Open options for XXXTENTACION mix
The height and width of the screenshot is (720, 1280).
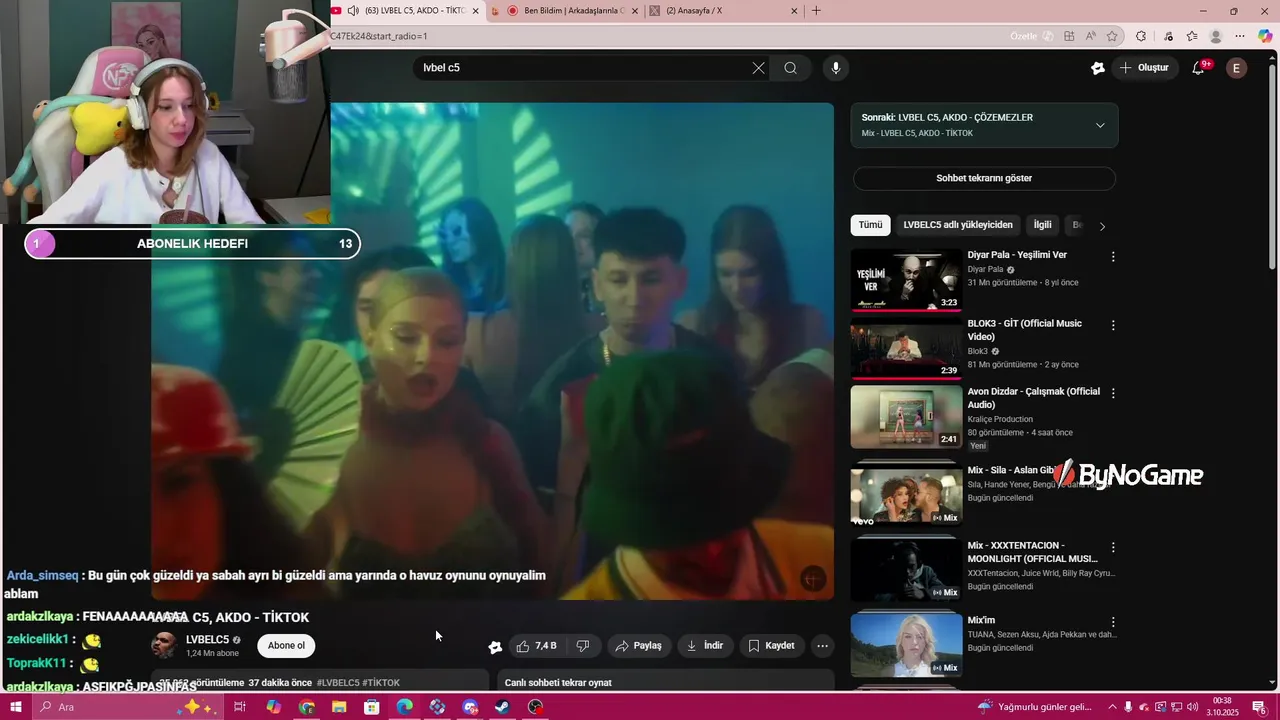coord(1113,548)
